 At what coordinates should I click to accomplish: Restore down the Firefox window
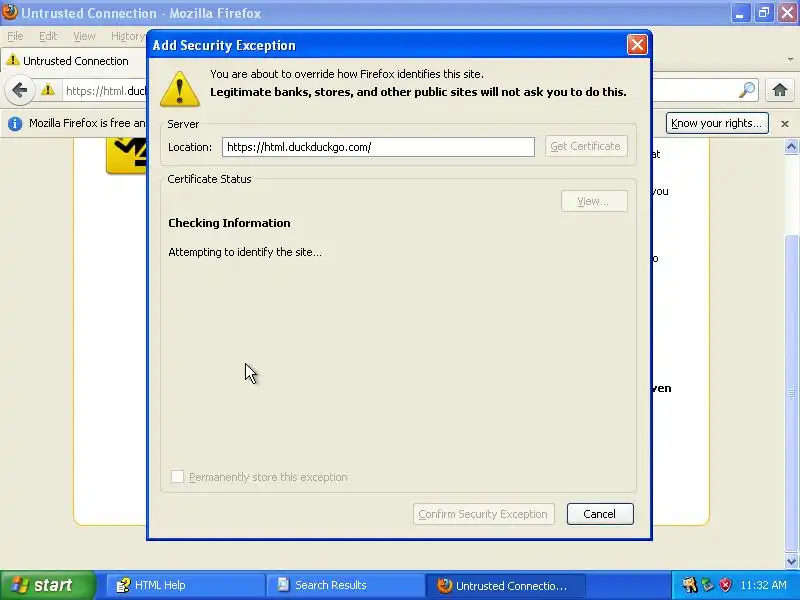pos(763,13)
